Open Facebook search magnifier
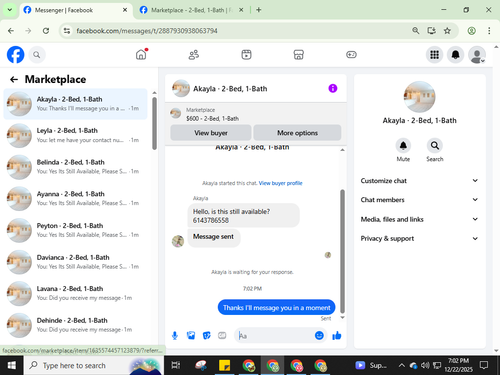The width and height of the screenshot is (500, 375). pyautogui.click(x=37, y=55)
